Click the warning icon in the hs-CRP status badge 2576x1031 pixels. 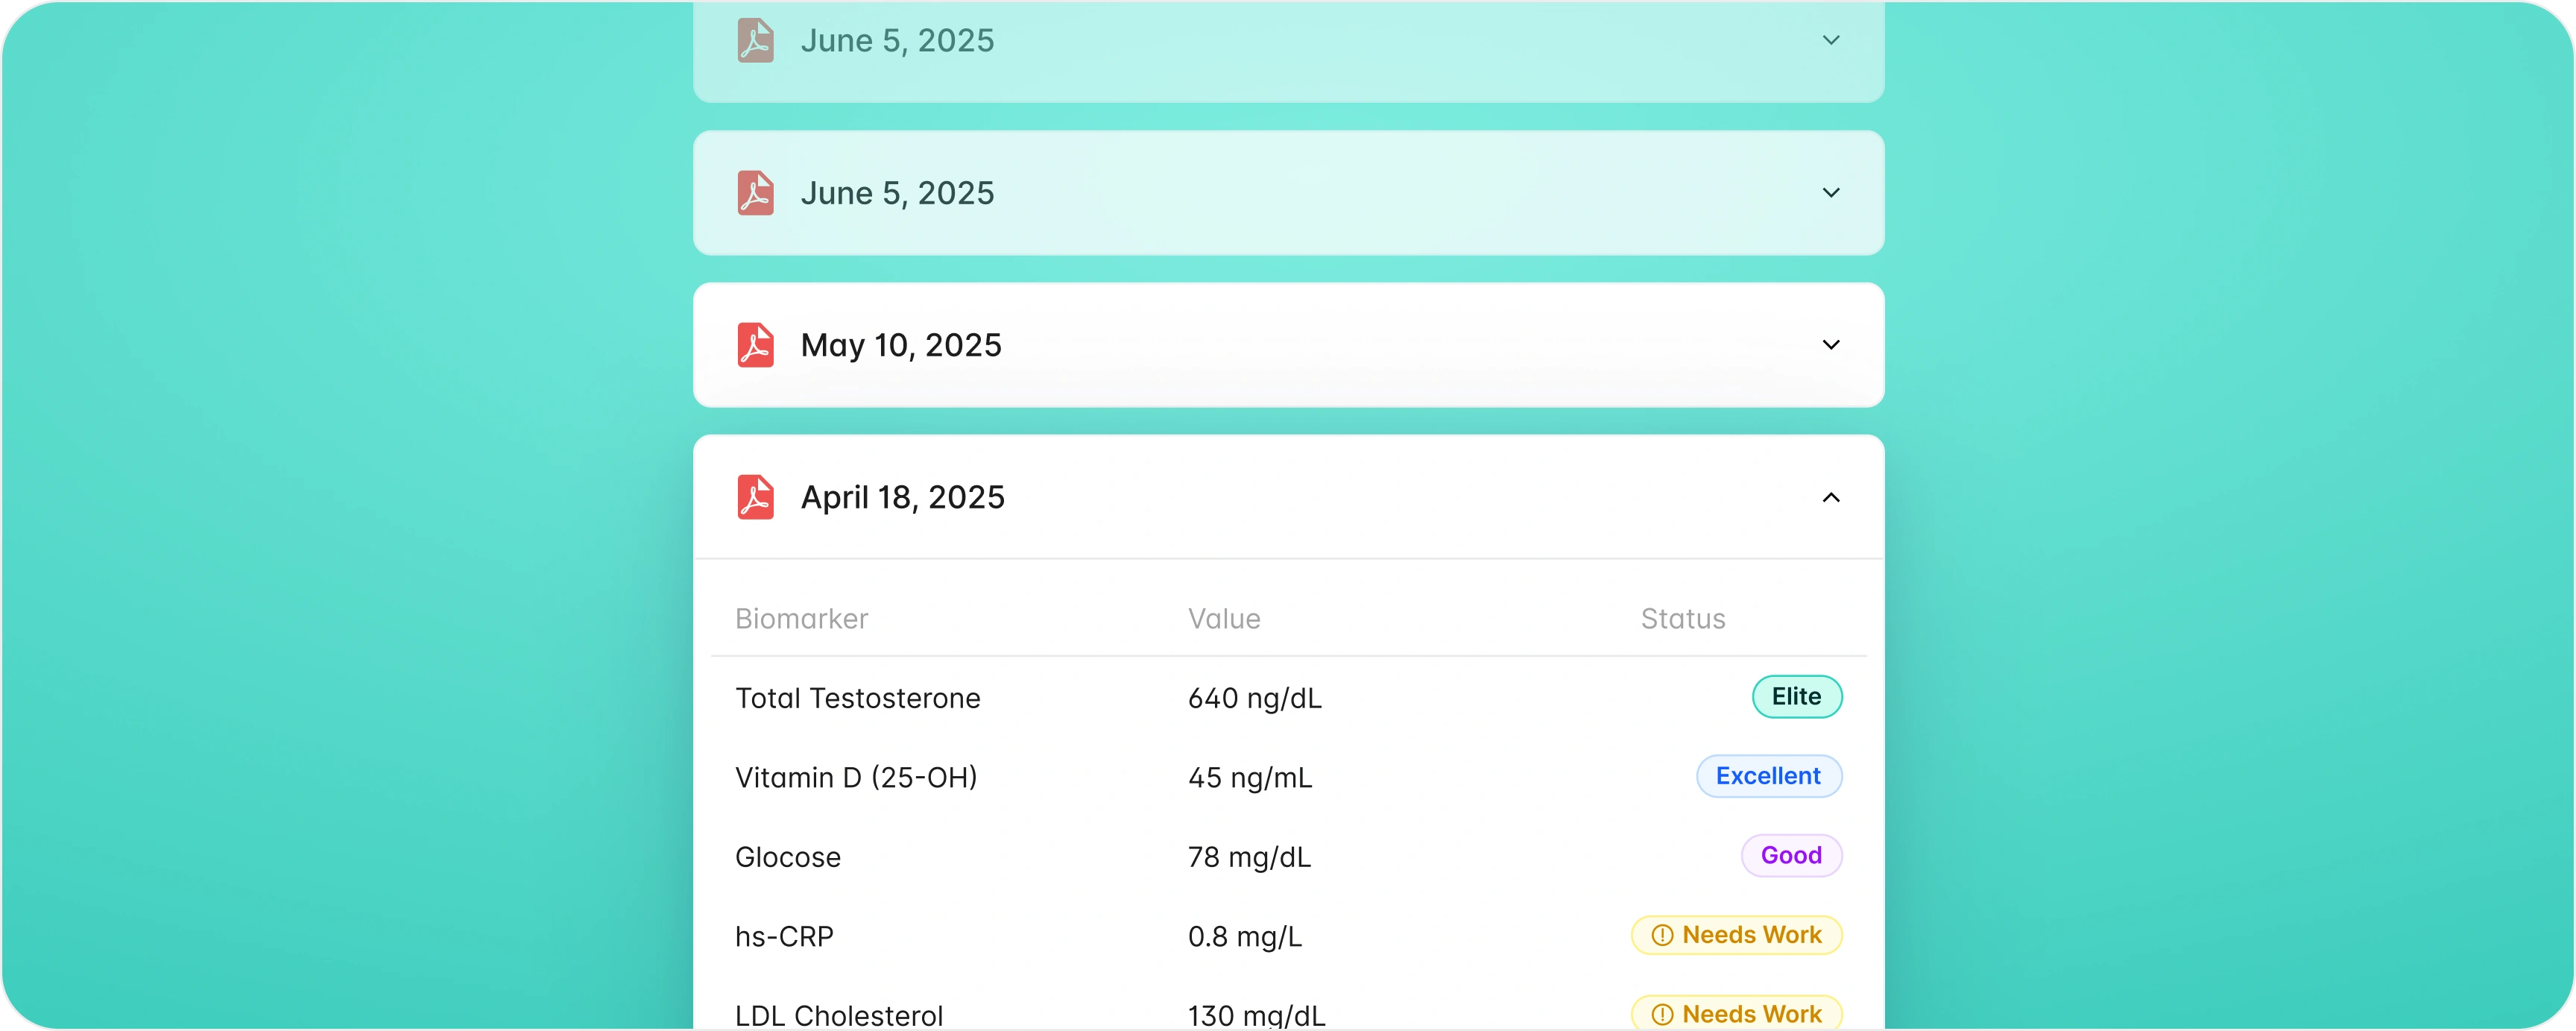(1662, 935)
